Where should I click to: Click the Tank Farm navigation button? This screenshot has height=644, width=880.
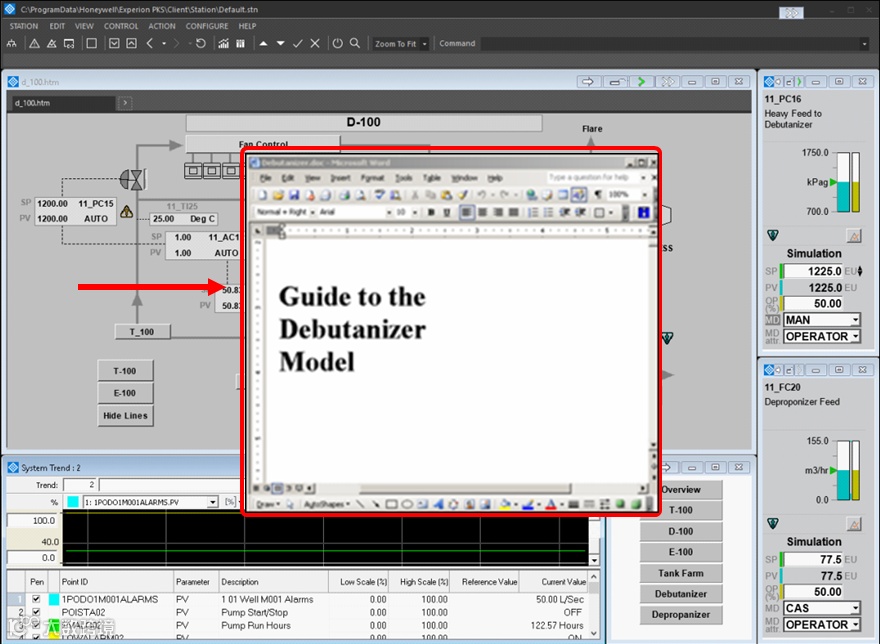point(681,573)
